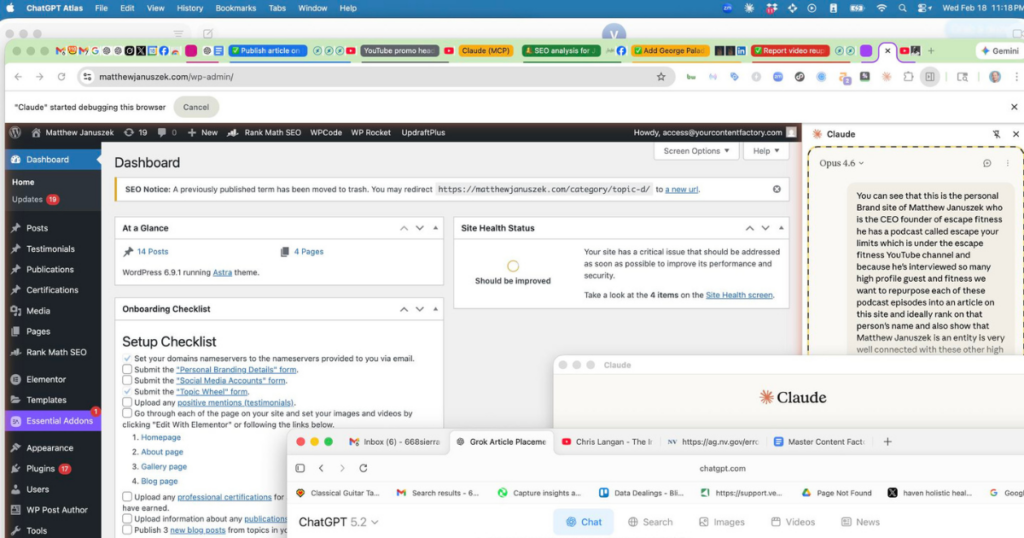Image resolution: width=1024 pixels, height=538 pixels.
Task: Open the Astra theme link
Action: pyautogui.click(x=222, y=272)
